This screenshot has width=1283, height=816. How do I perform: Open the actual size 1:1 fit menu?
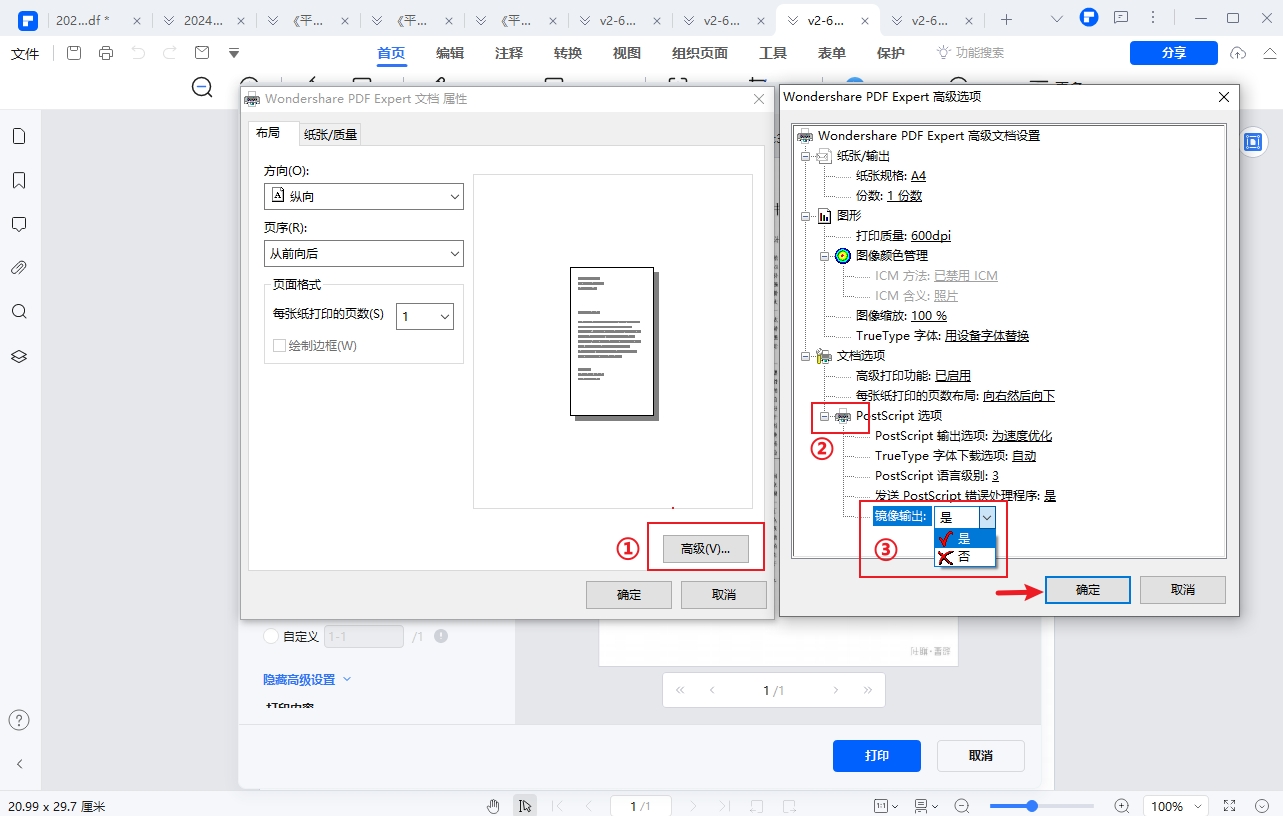tap(887, 806)
